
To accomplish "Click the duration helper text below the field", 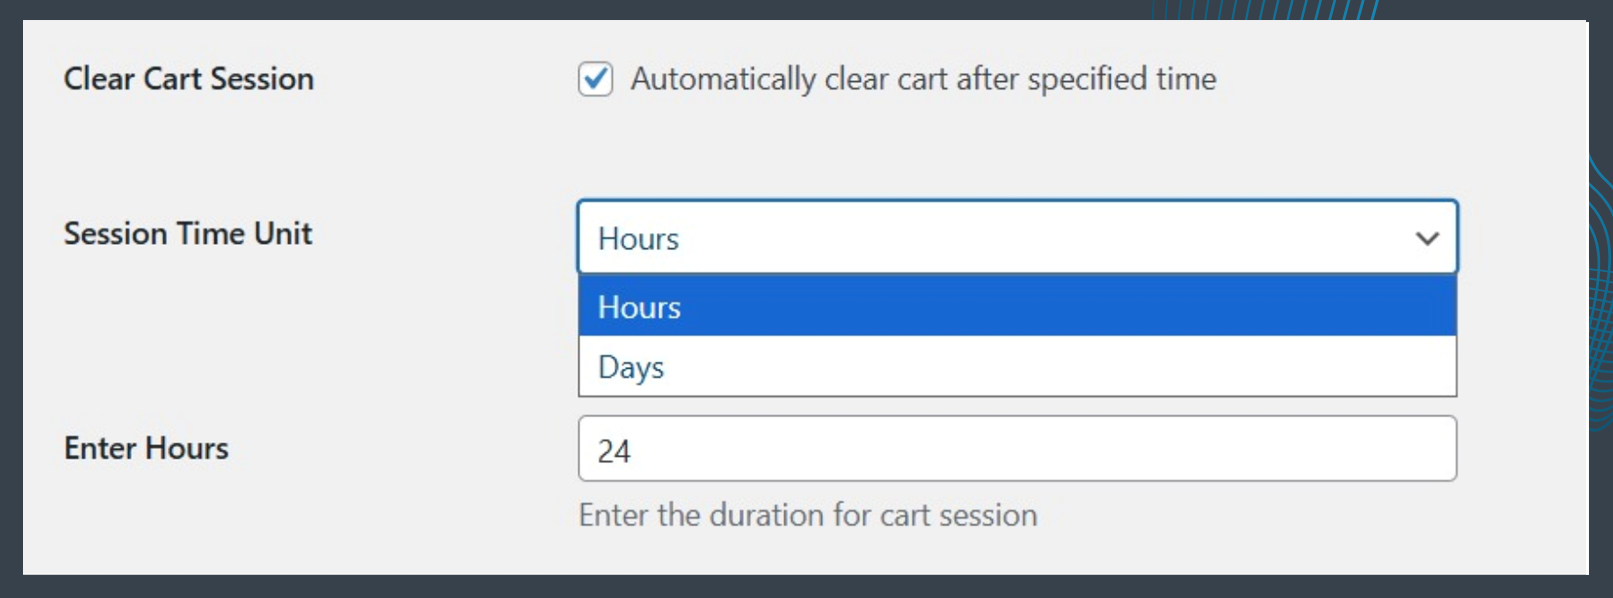I will point(810,514).
